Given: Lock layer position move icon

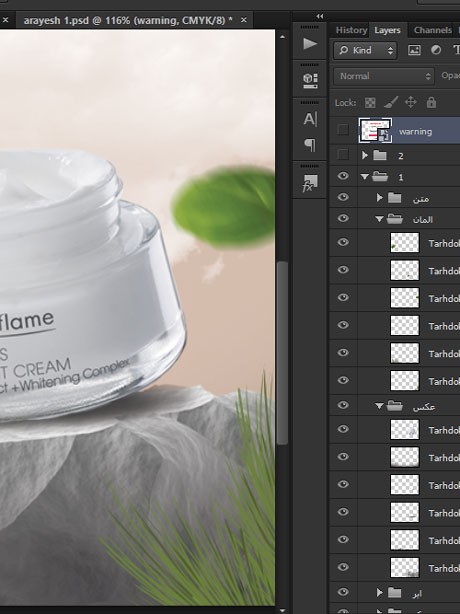Looking at the screenshot, I should click(x=410, y=103).
